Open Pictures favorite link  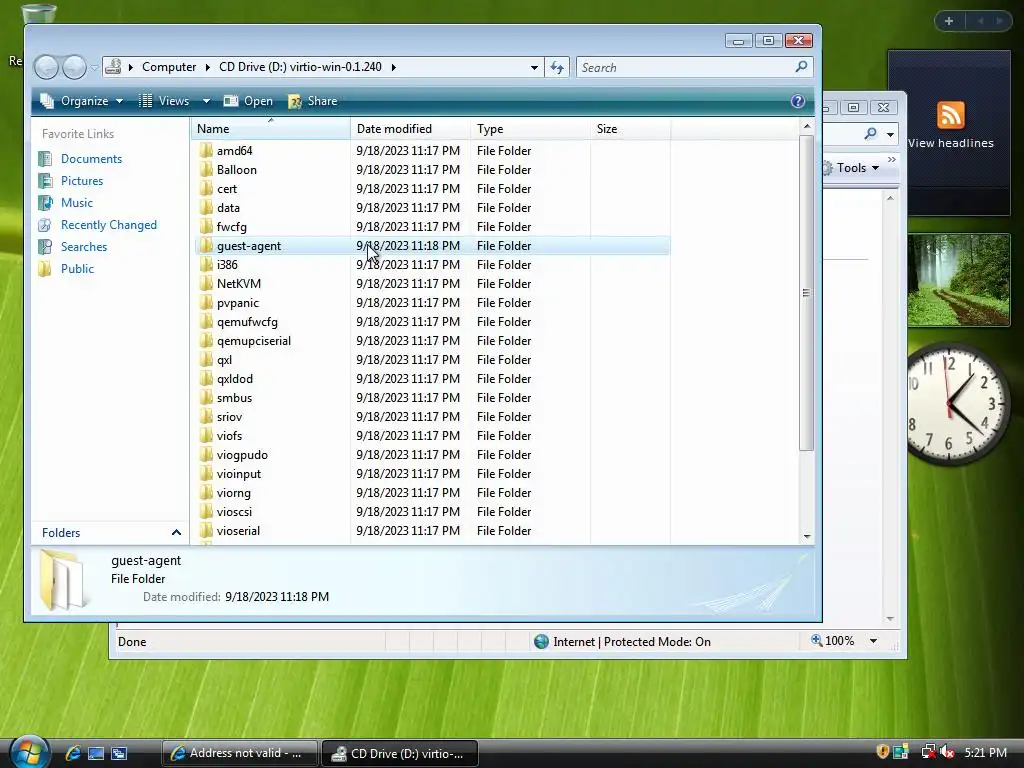pyautogui.click(x=82, y=181)
